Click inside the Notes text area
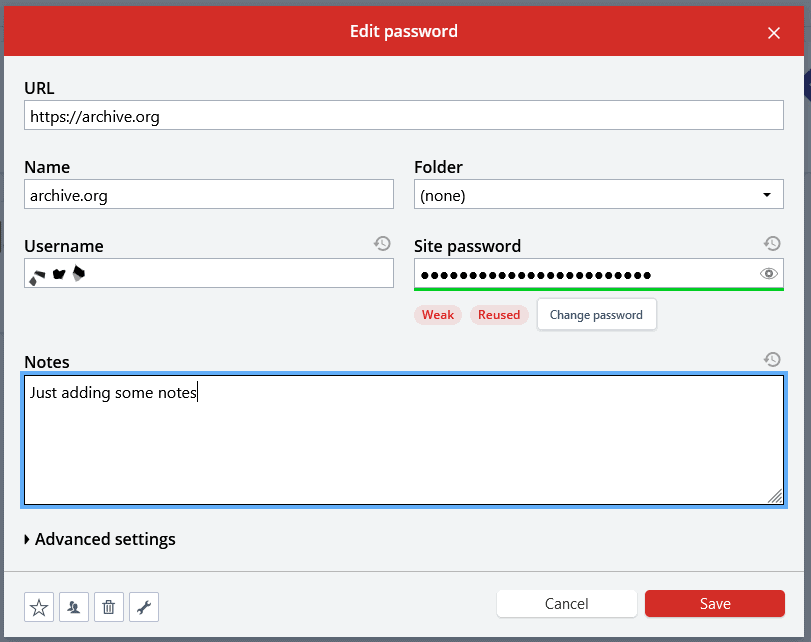This screenshot has height=642, width=811. click(x=403, y=440)
